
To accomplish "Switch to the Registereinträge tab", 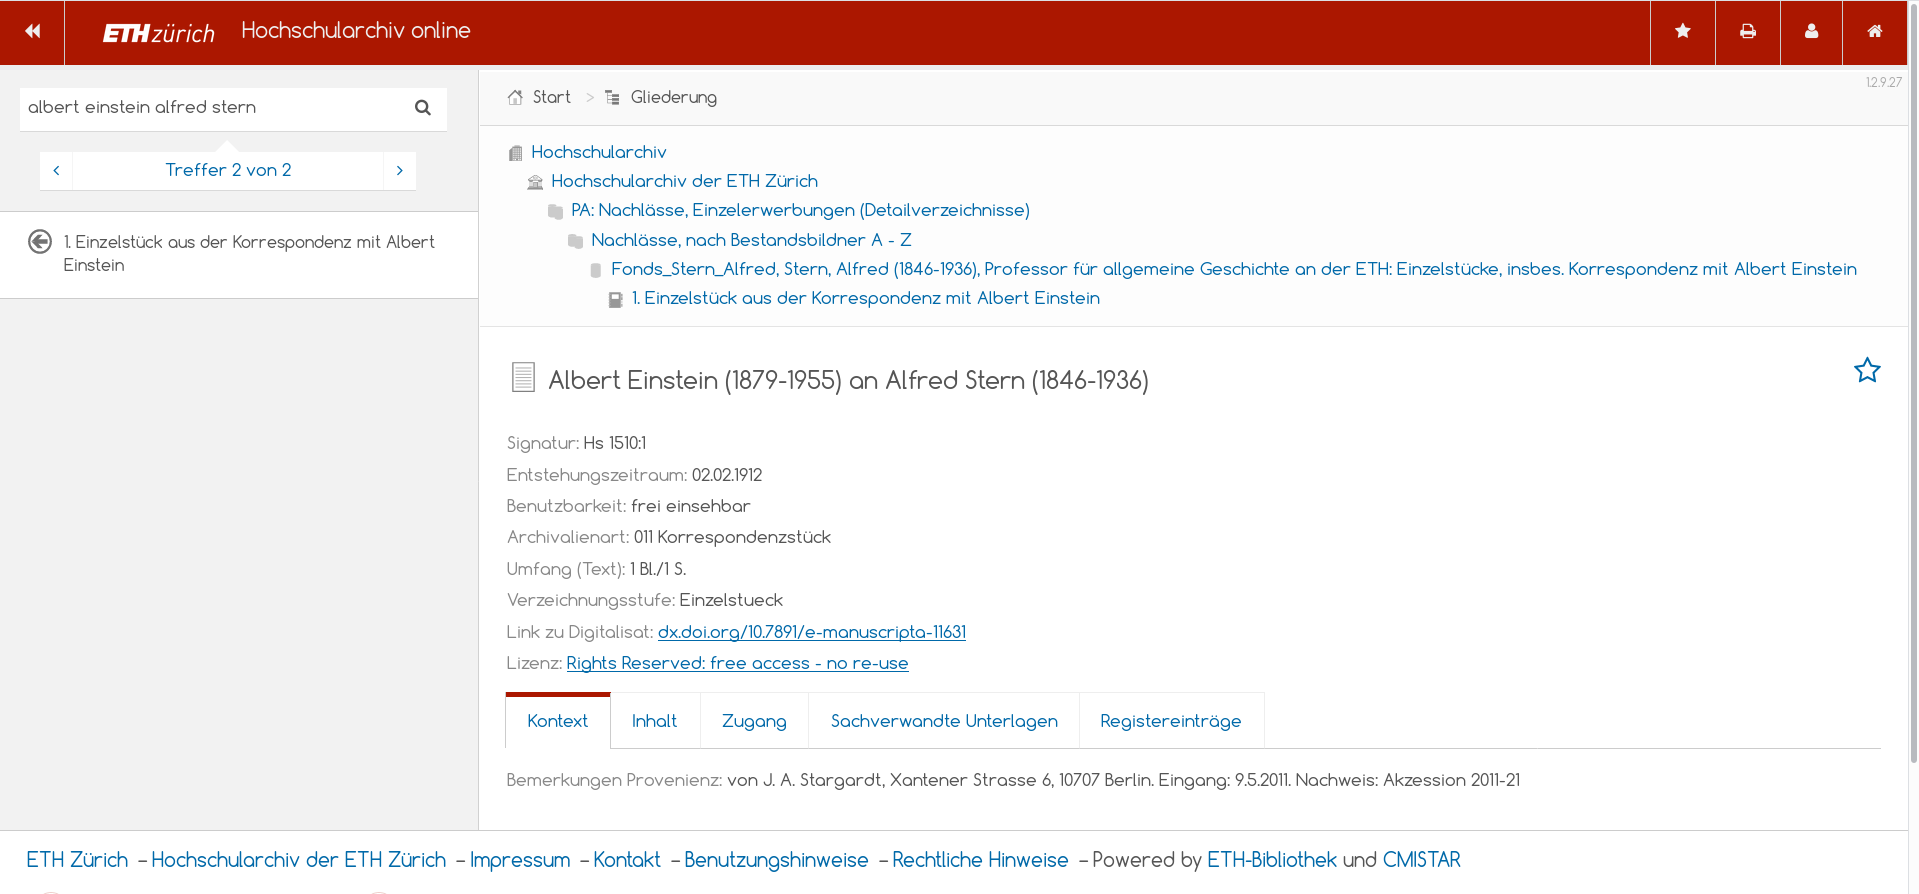I will click(x=1170, y=721).
